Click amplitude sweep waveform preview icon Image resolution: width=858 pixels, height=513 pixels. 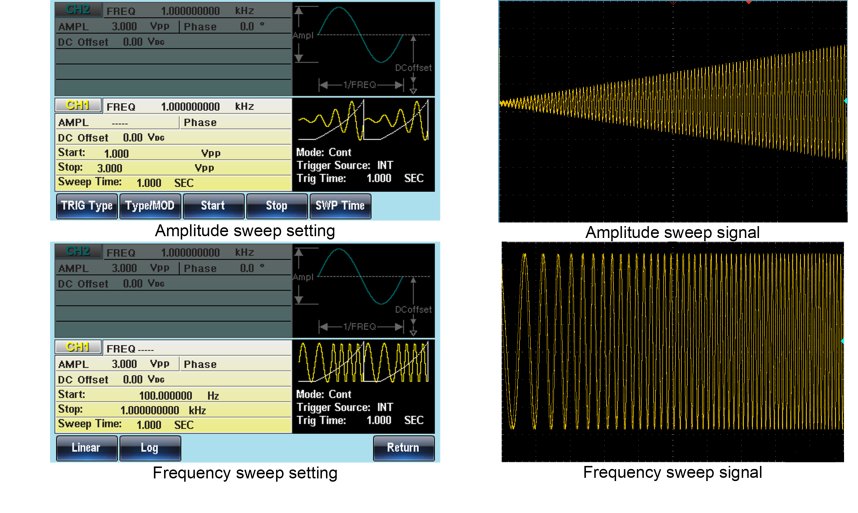point(363,121)
